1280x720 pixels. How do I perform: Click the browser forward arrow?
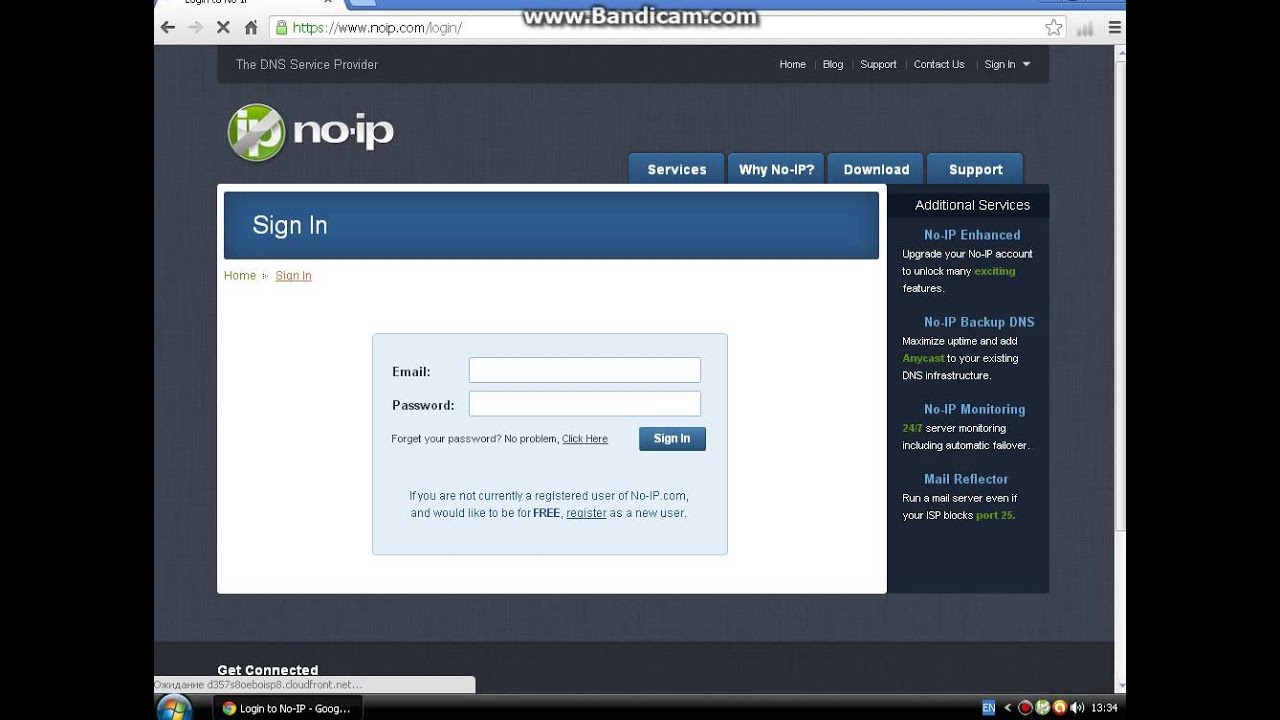(196, 28)
